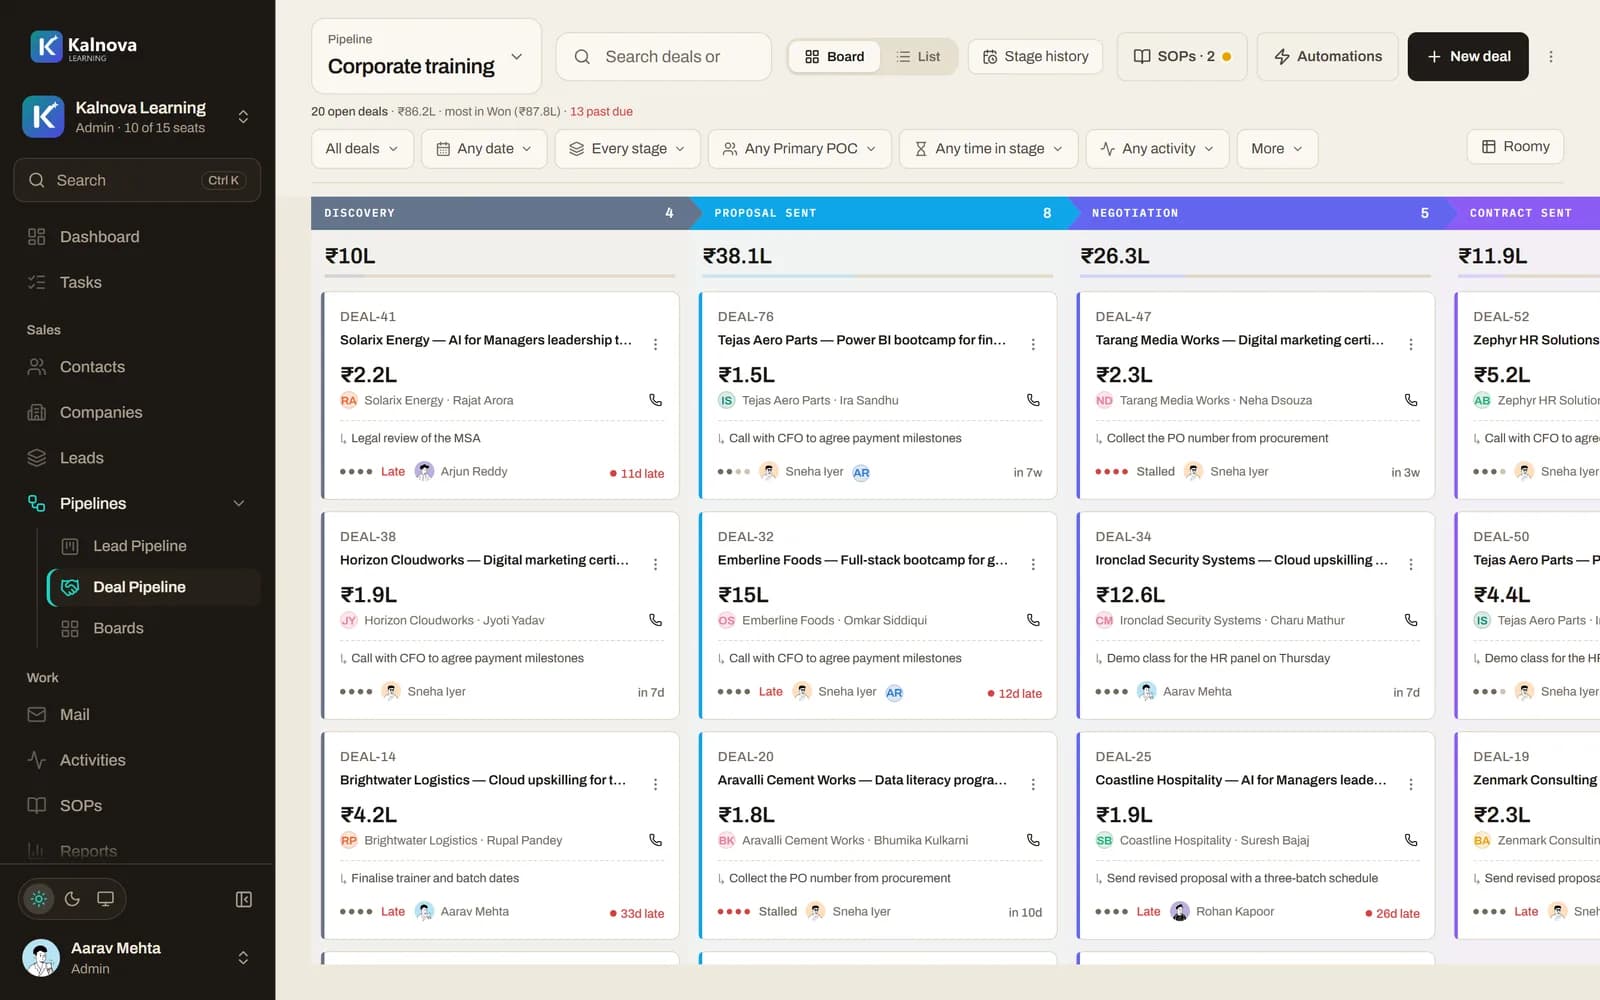This screenshot has height=1000, width=1600.
Task: Switch to system theme monitor toggle
Action: click(x=105, y=899)
